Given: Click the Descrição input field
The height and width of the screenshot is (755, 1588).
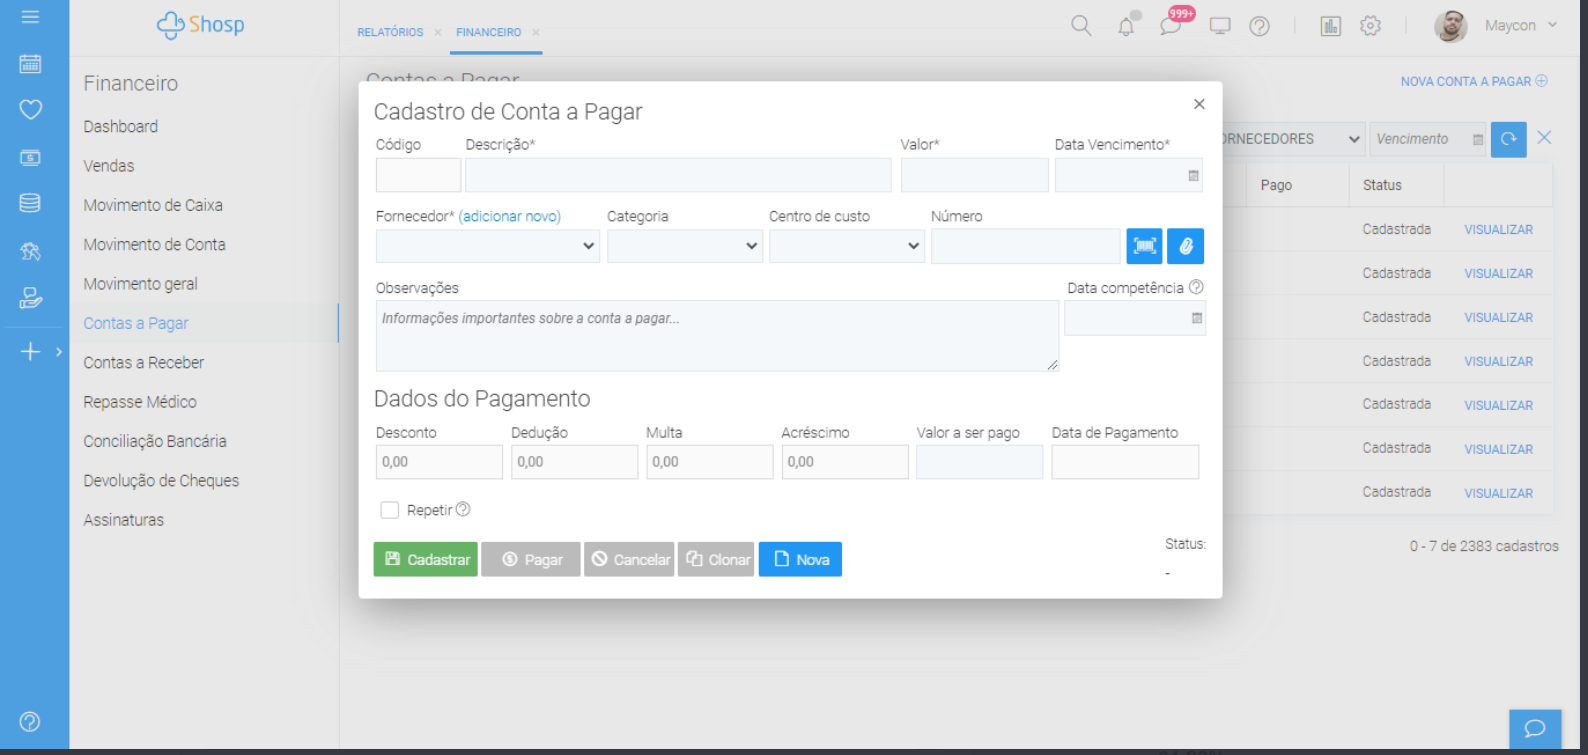Looking at the screenshot, I should pyautogui.click(x=677, y=175).
